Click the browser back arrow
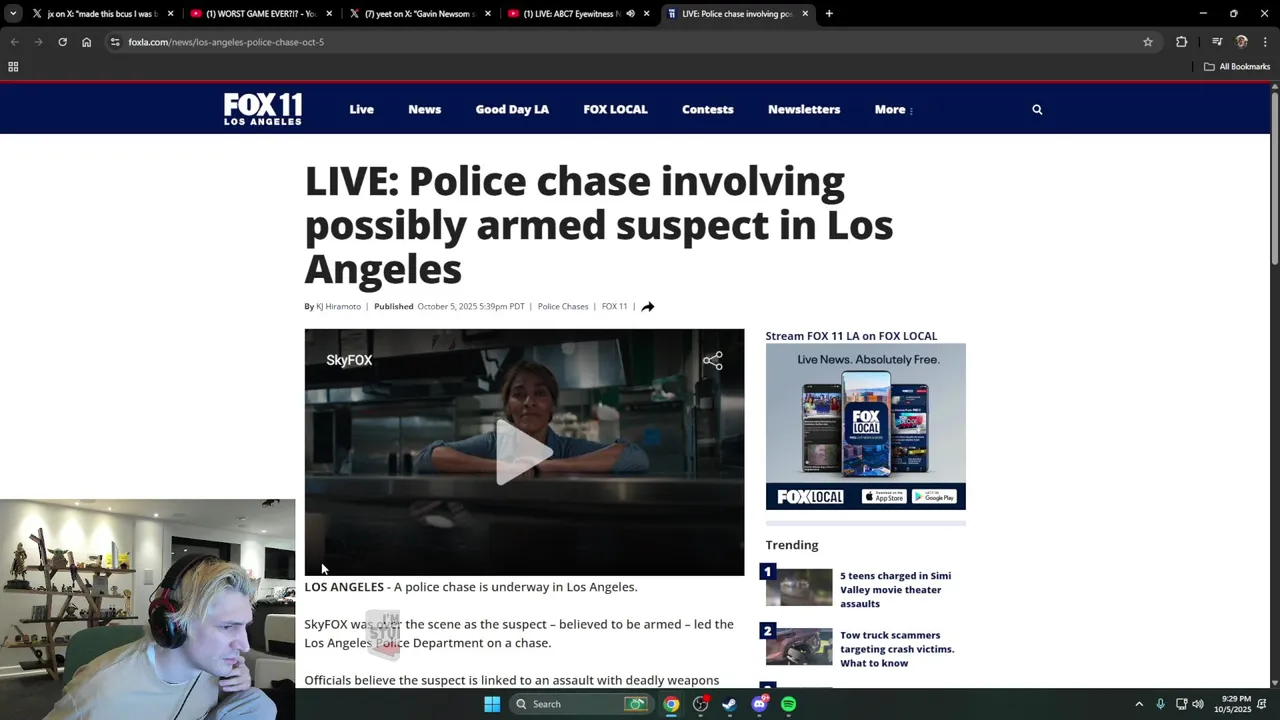Viewport: 1280px width, 720px height. pos(14,42)
